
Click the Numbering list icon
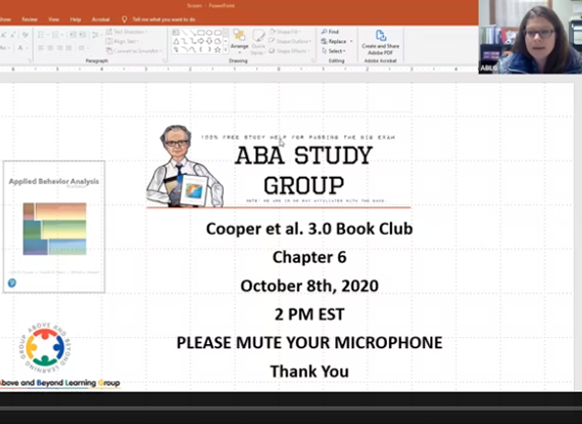55,35
